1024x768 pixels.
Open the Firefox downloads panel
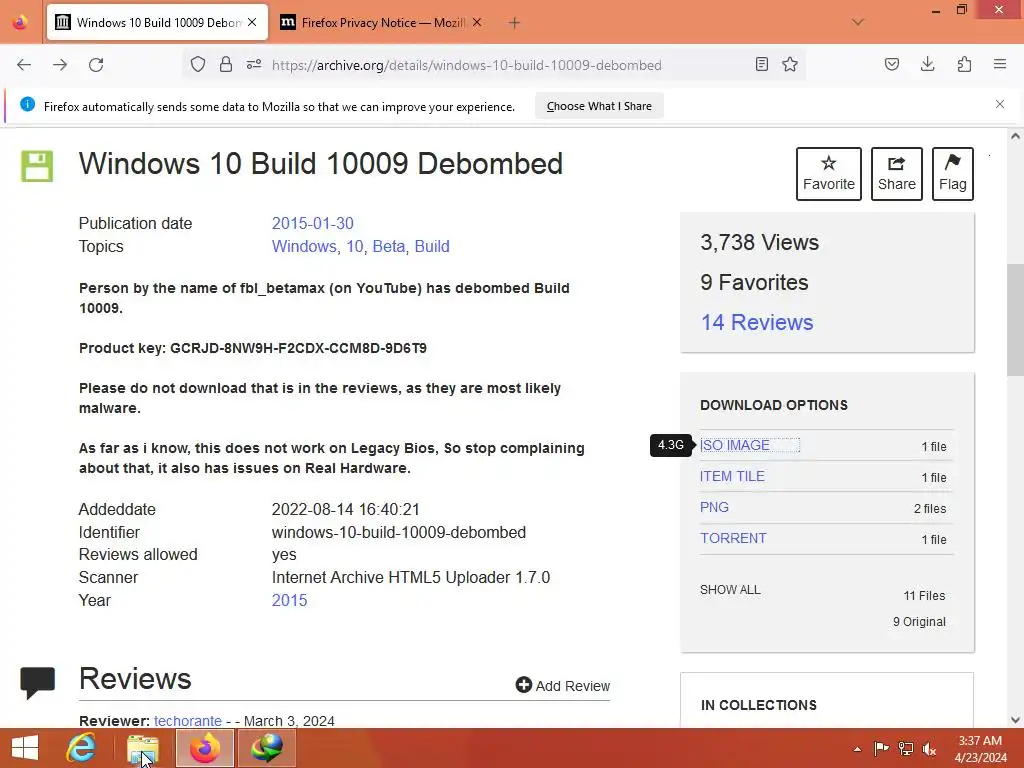pos(927,64)
